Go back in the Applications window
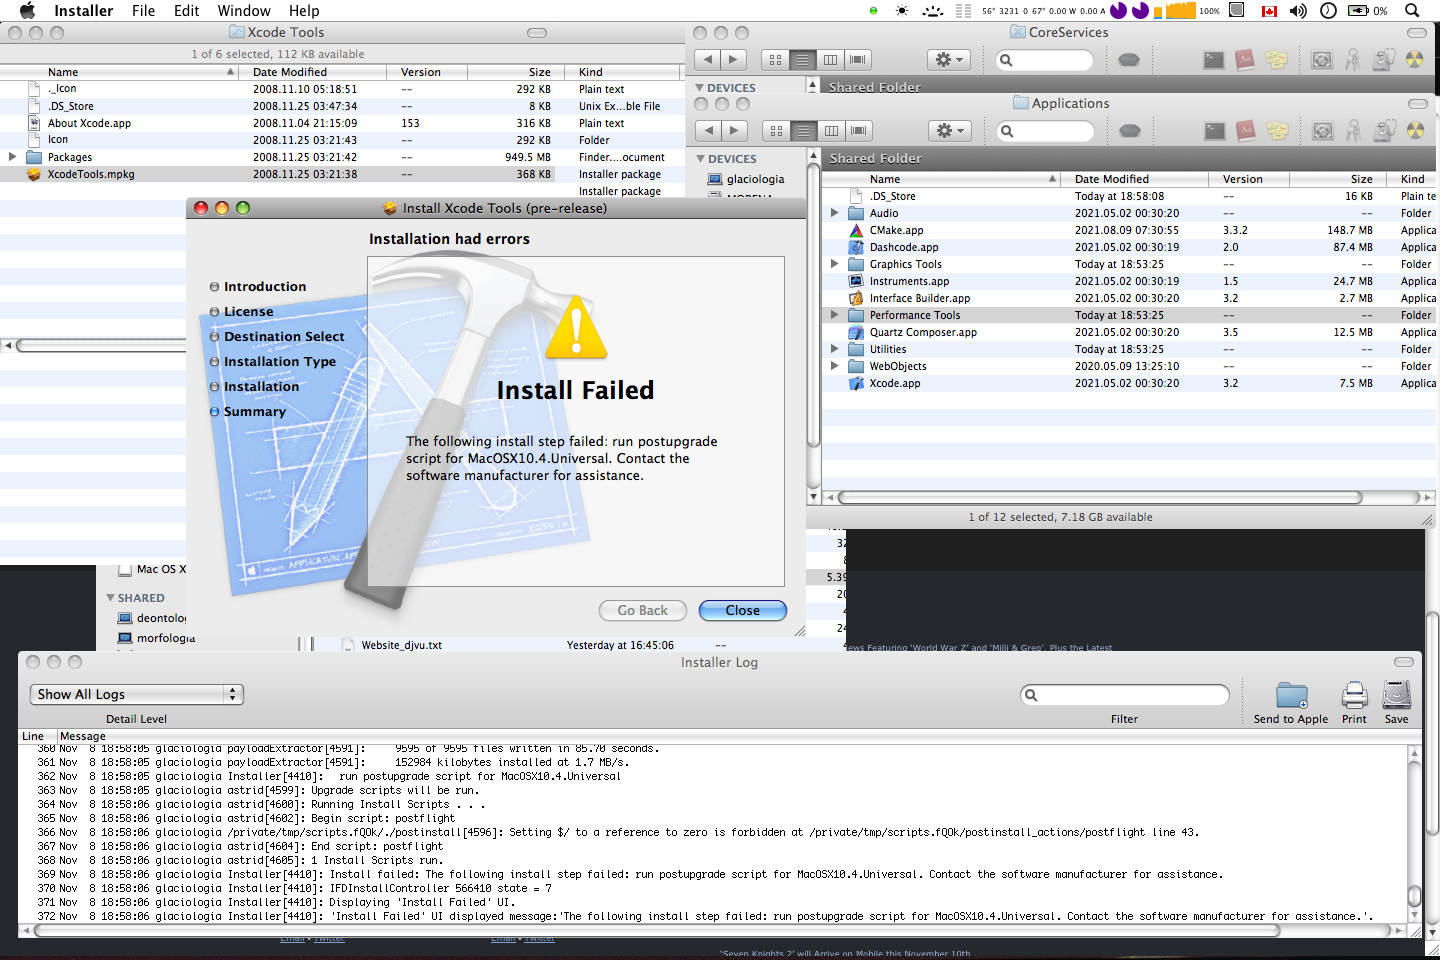 coord(708,131)
